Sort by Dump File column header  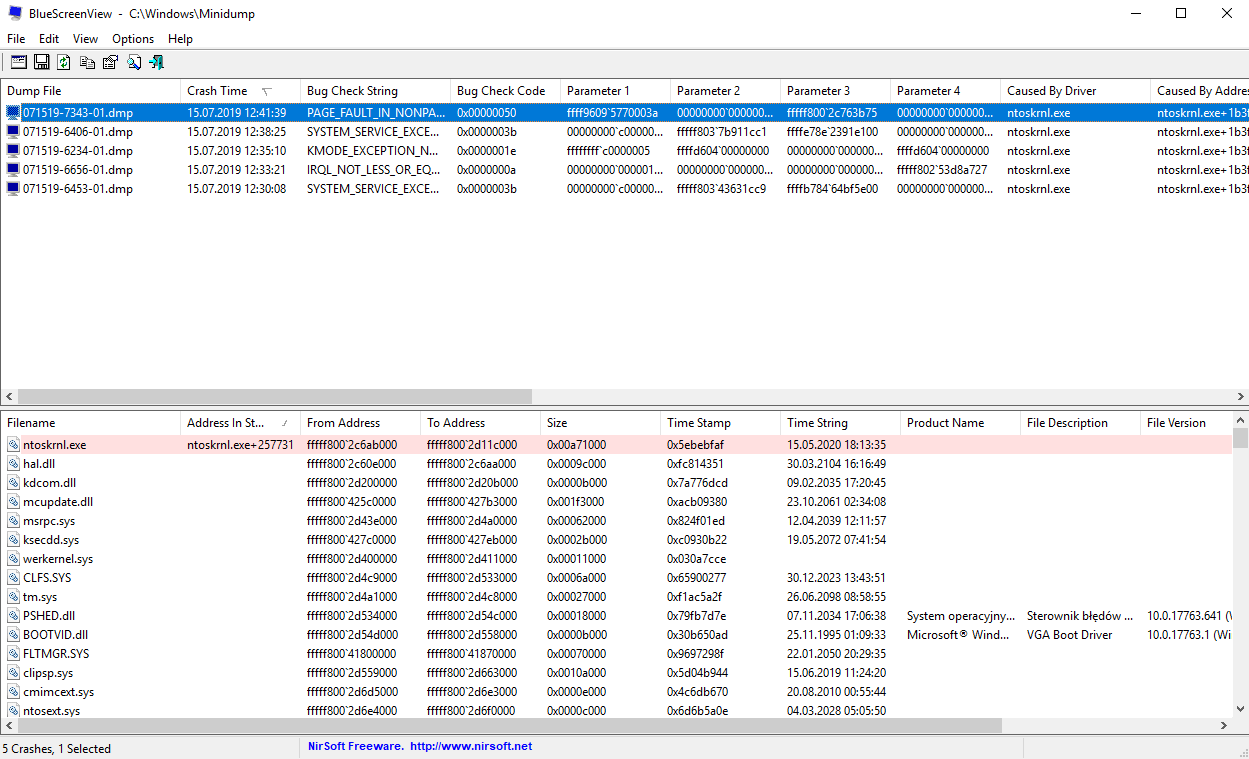(x=90, y=91)
